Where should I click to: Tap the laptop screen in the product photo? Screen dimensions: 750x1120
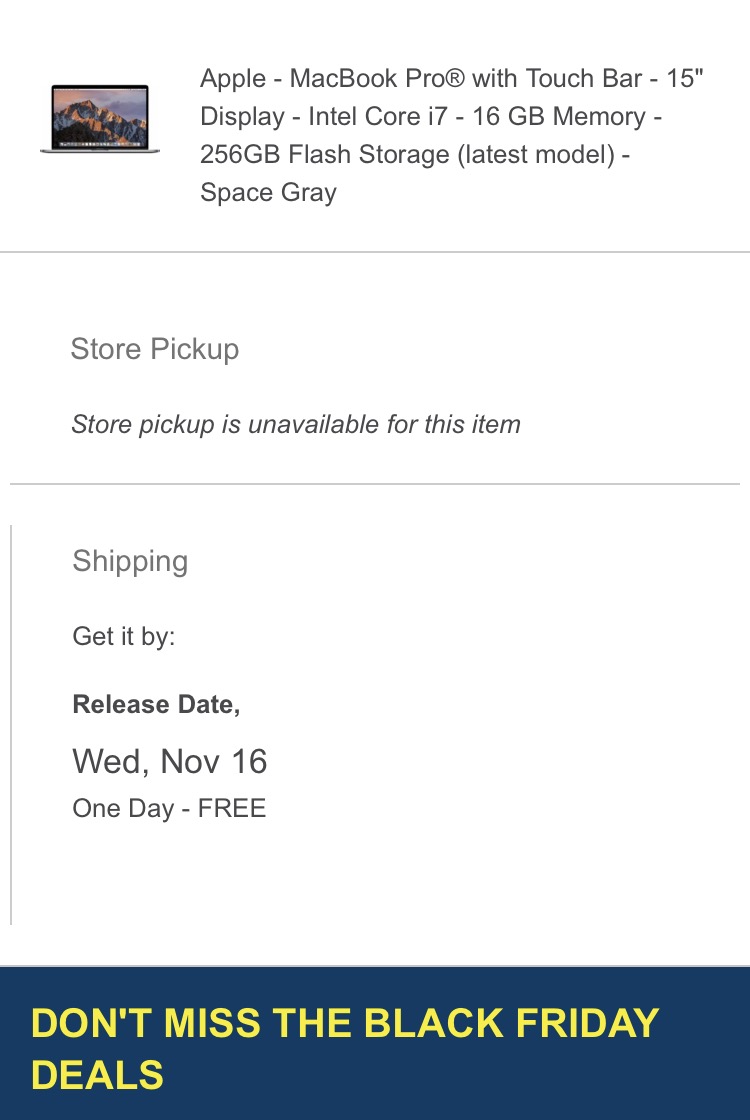coord(100,116)
